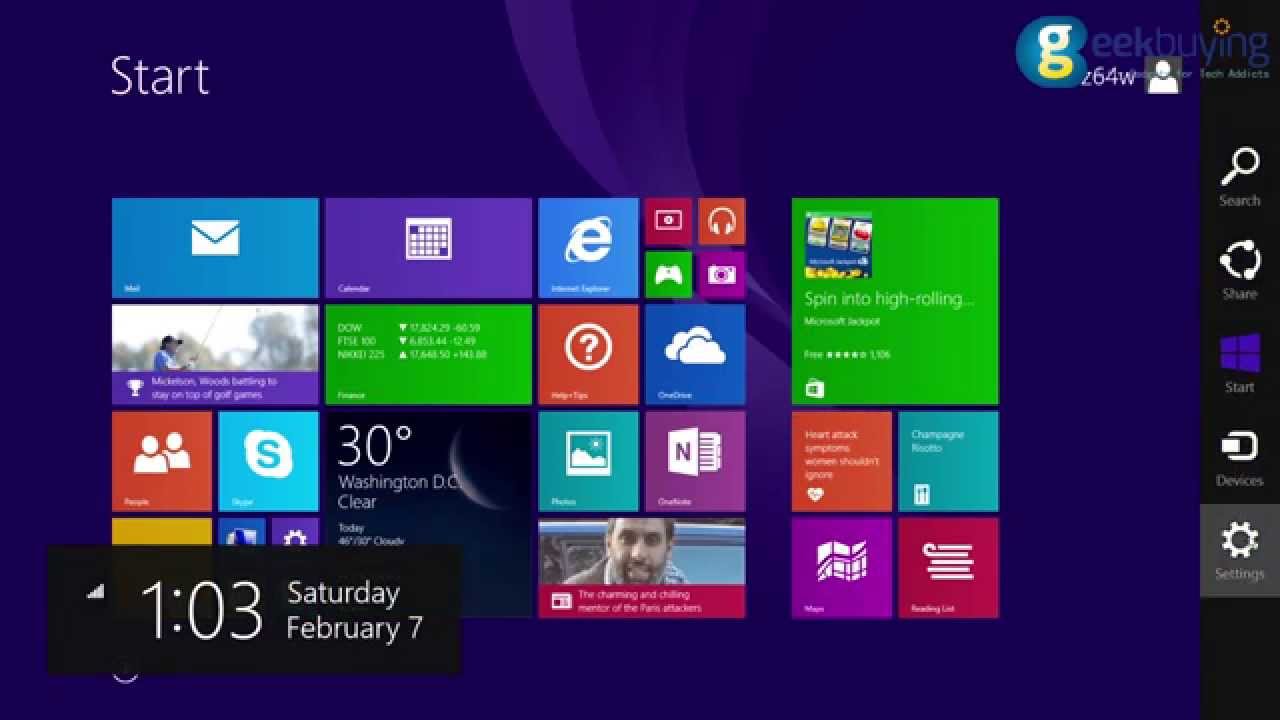
Task: Open the Finance tile showing DOW
Action: click(428, 355)
